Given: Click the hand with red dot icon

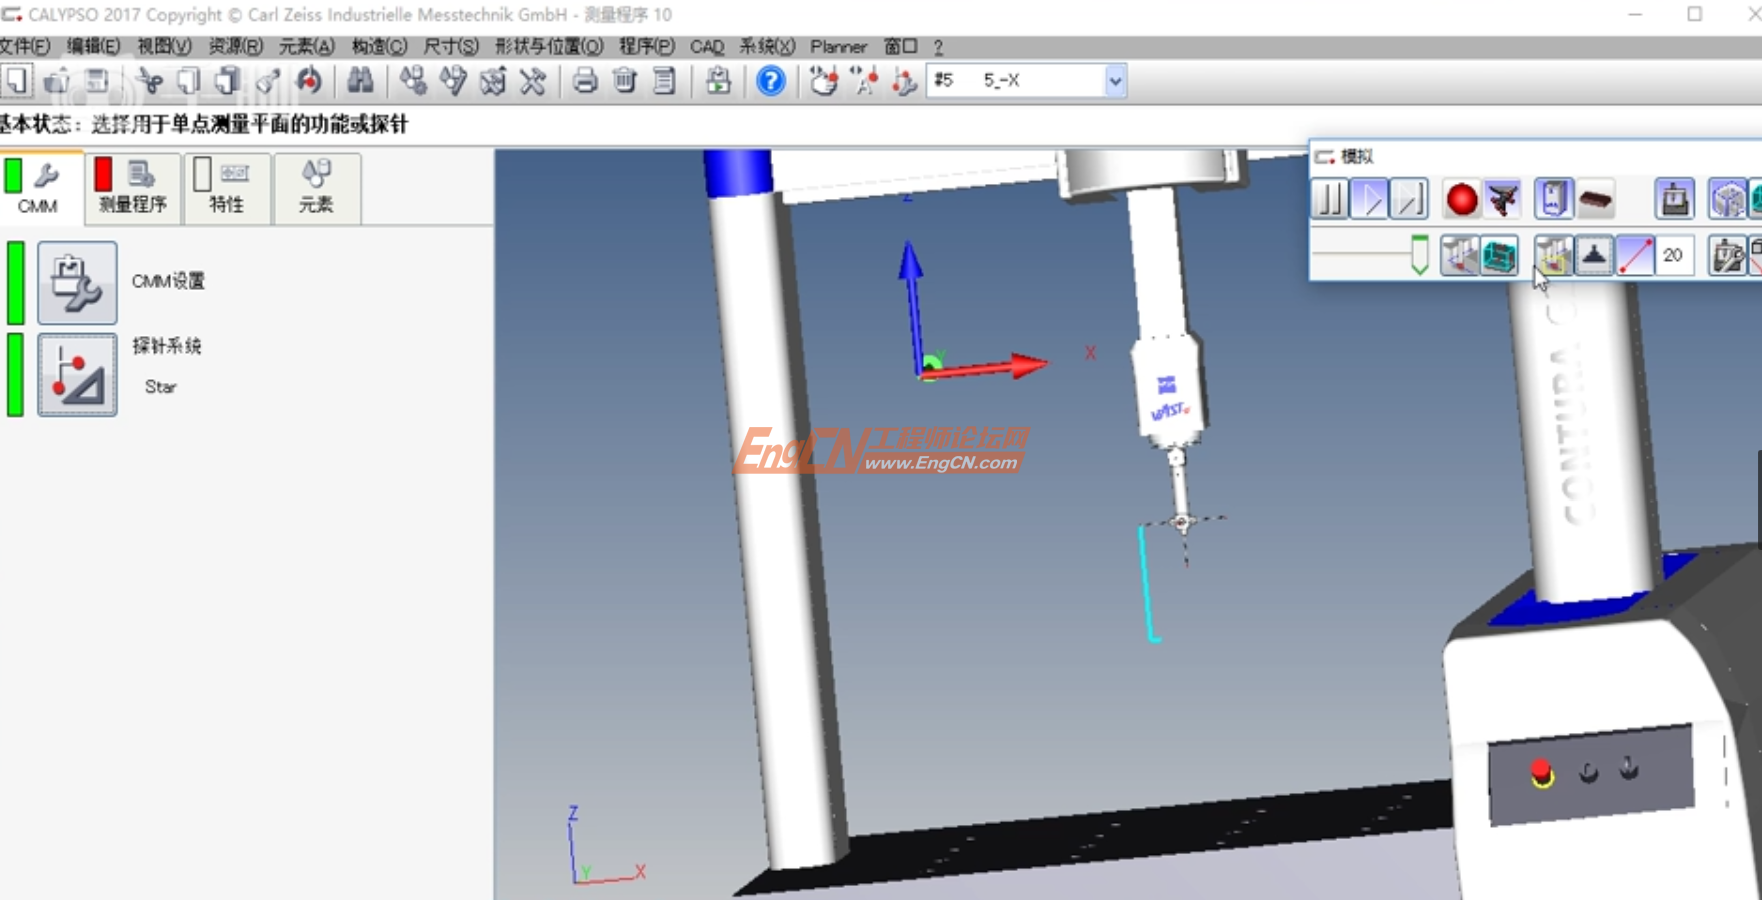Looking at the screenshot, I should tap(823, 81).
